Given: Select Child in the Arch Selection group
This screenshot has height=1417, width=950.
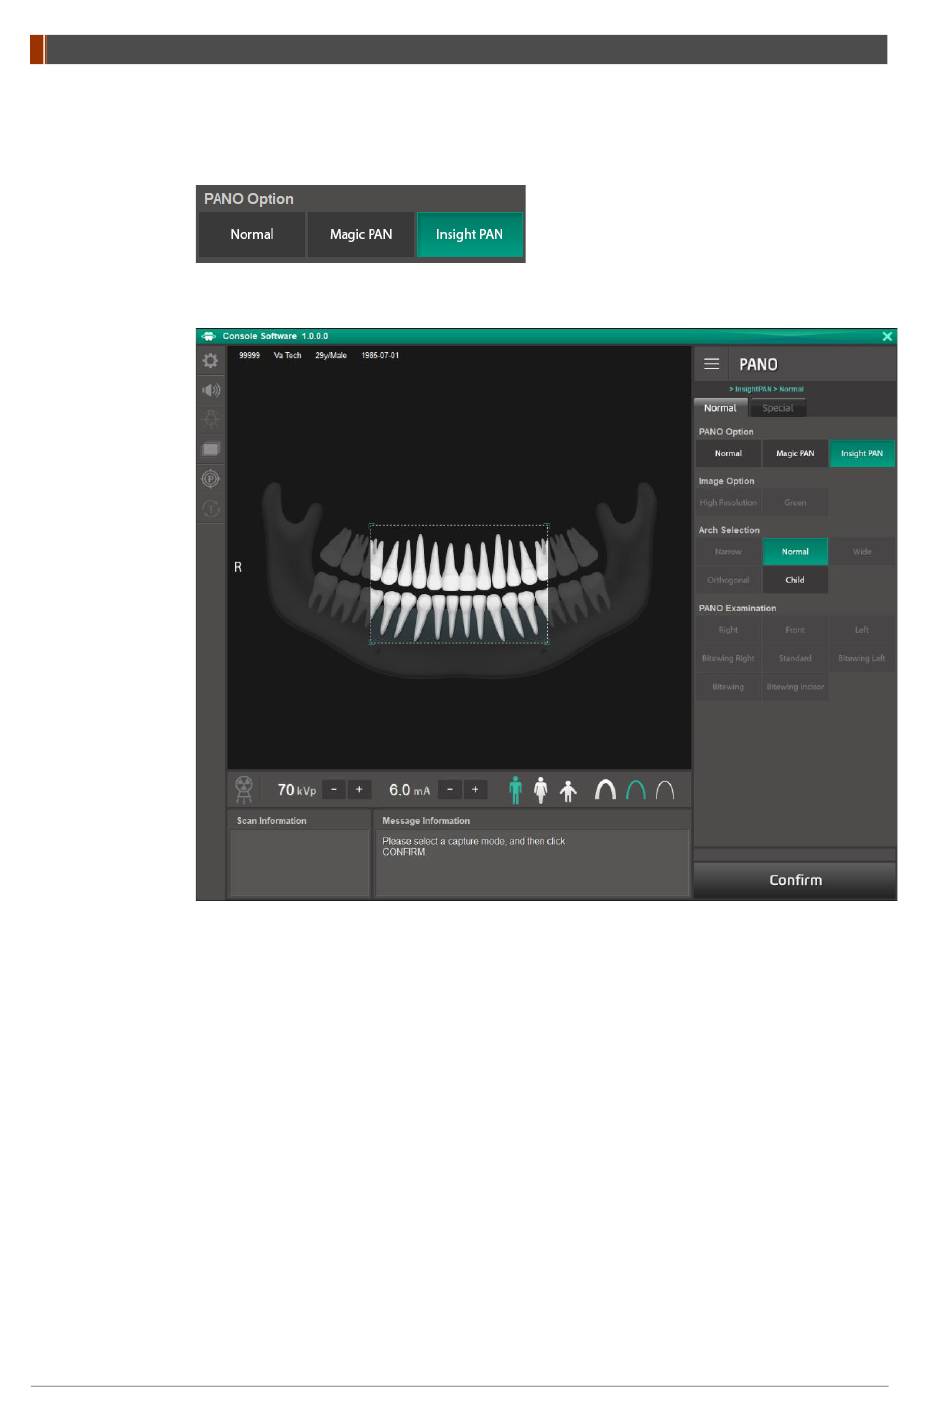Looking at the screenshot, I should click(795, 580).
